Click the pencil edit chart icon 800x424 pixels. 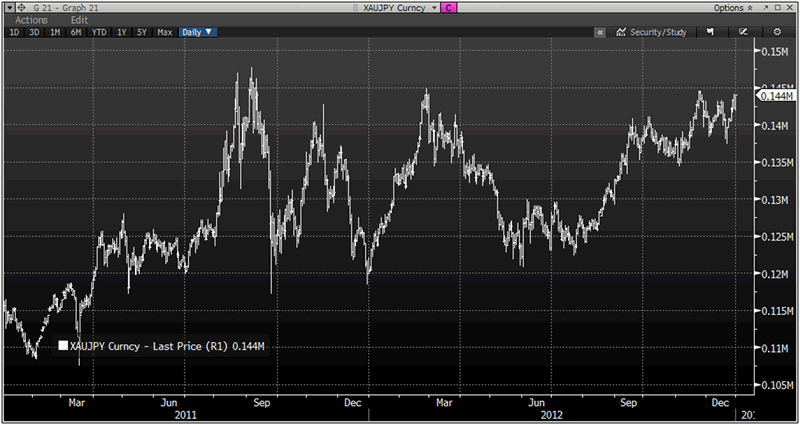point(743,32)
